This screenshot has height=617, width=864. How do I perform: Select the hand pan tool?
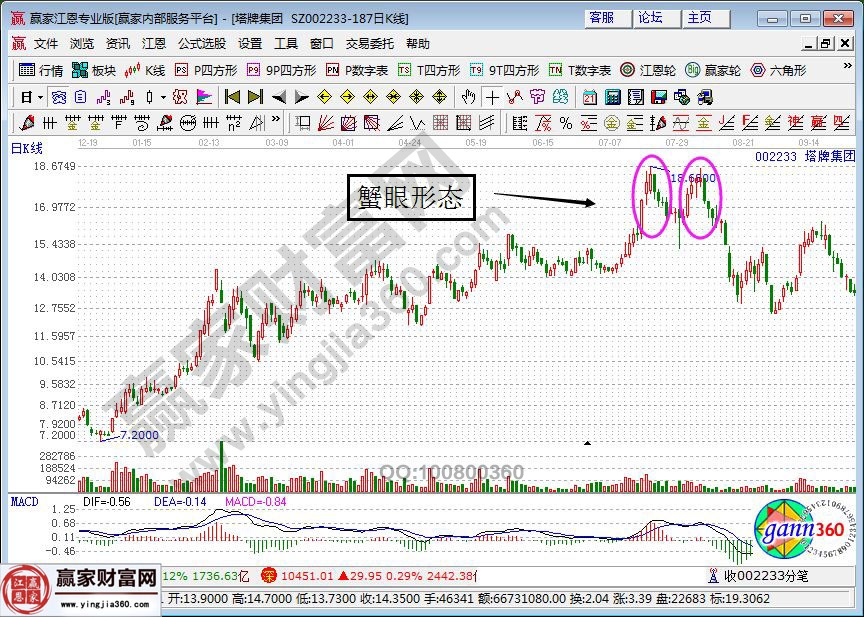coord(469,97)
